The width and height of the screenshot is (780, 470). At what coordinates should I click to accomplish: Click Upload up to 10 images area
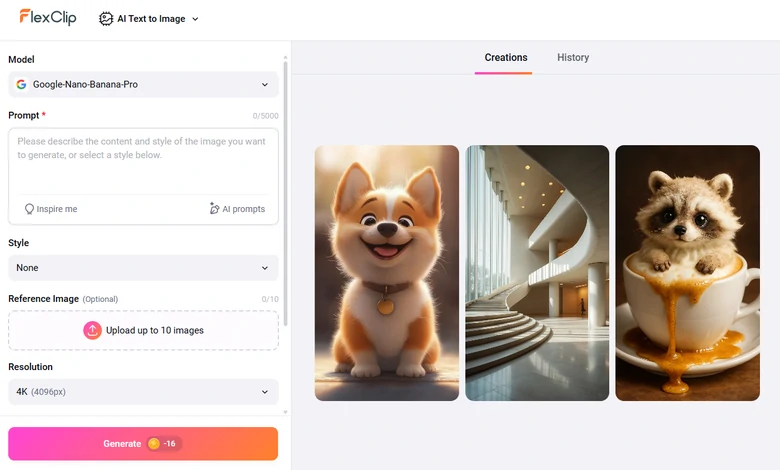(x=143, y=330)
